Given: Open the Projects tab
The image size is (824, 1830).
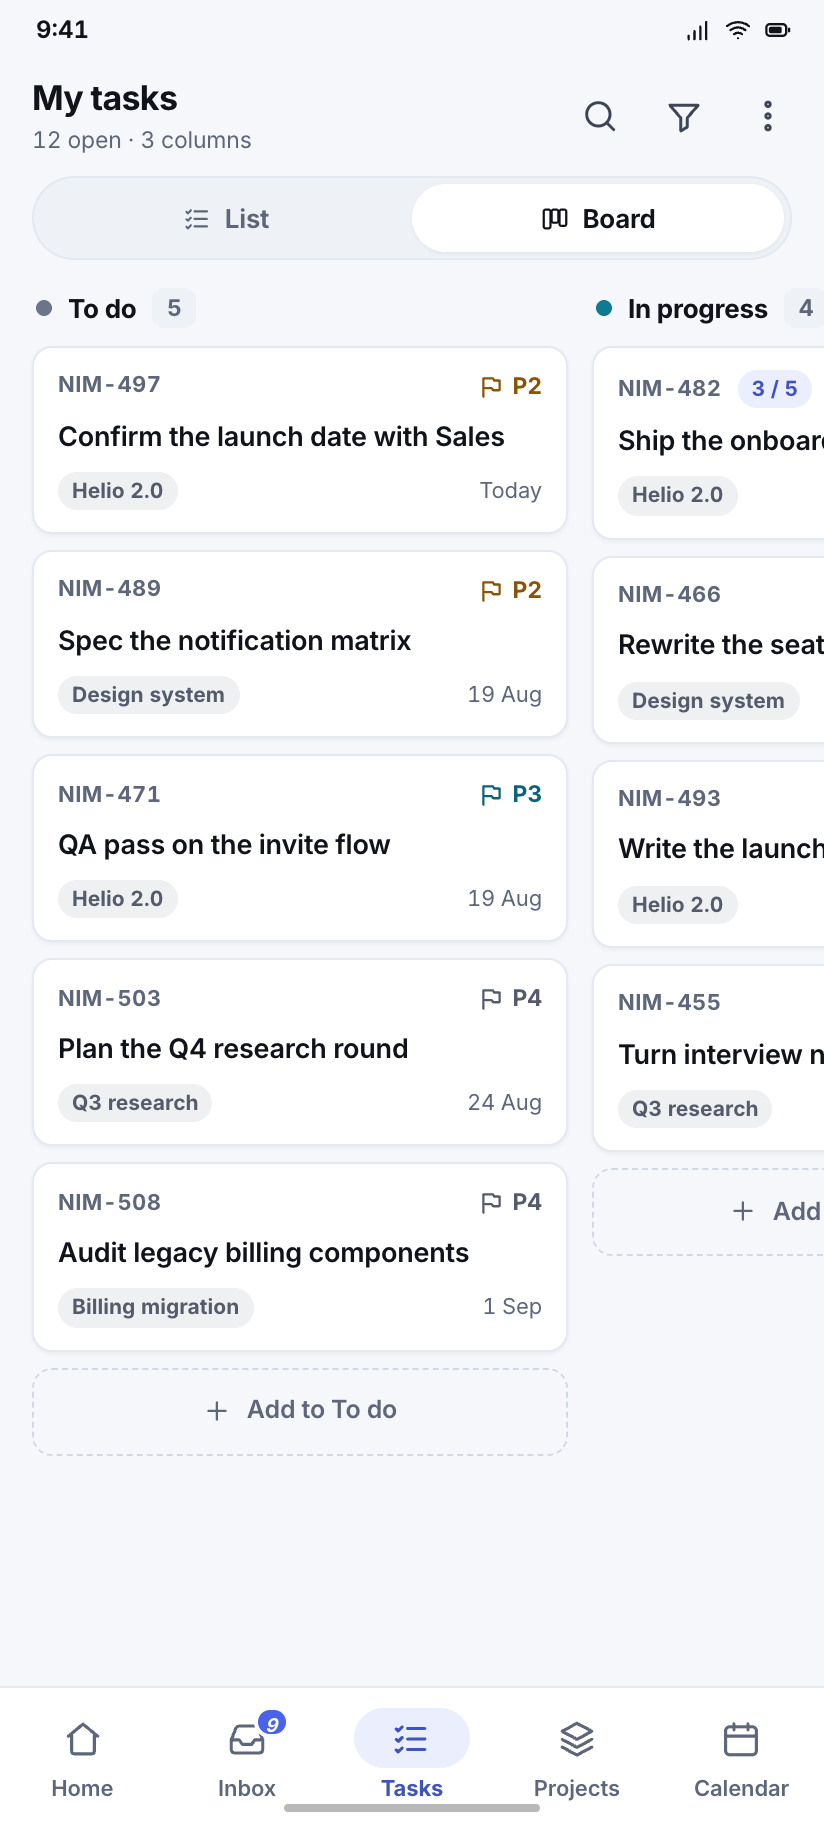Looking at the screenshot, I should click(577, 1758).
